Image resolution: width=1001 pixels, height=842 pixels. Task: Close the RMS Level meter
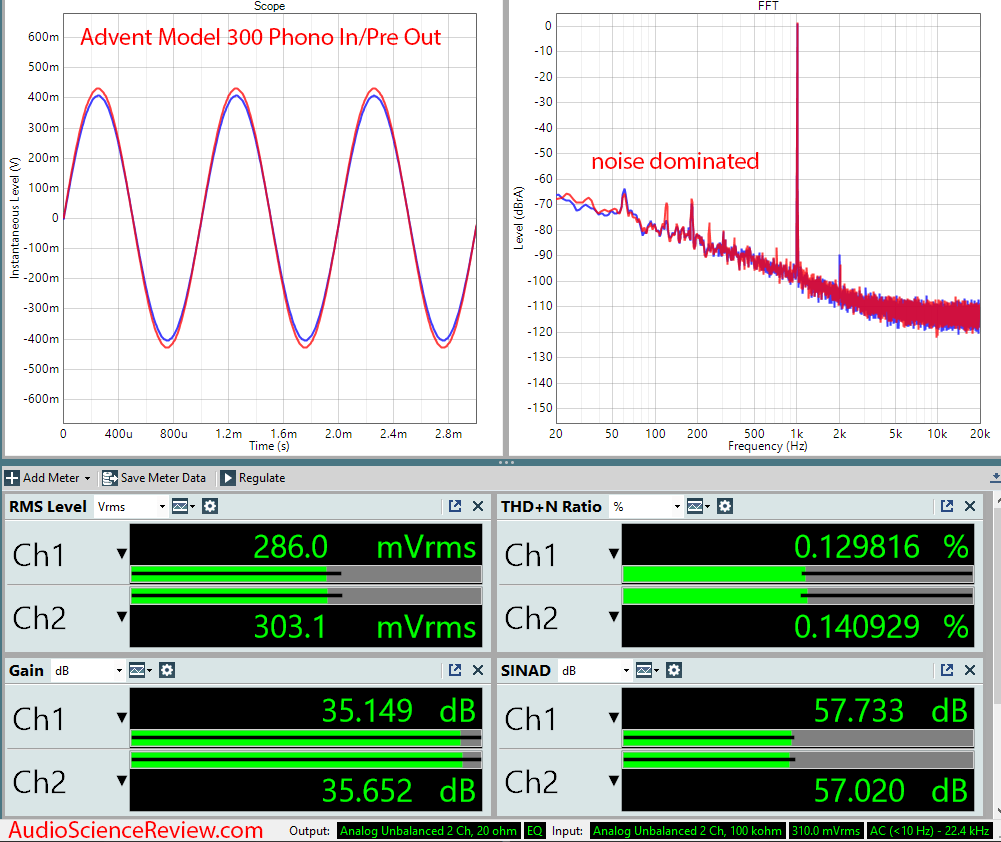pyautogui.click(x=478, y=506)
